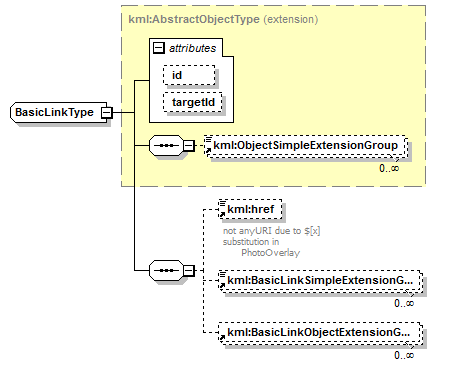
Task: Click the 0..∞ cardinality under kml:ObjectSimpleExtensionGroup
Action: pos(389,168)
